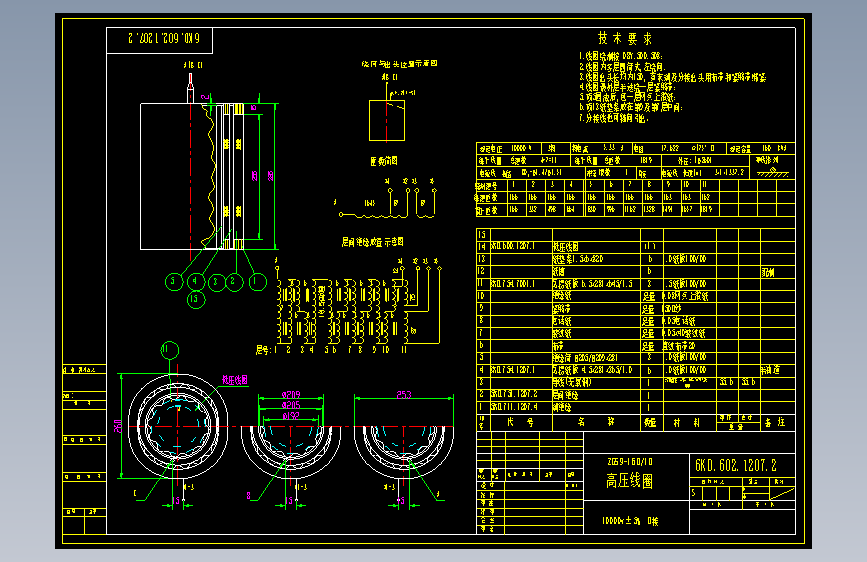This screenshot has height=562, width=867.
Task: Click parts list row number 15
Action: click(x=482, y=235)
